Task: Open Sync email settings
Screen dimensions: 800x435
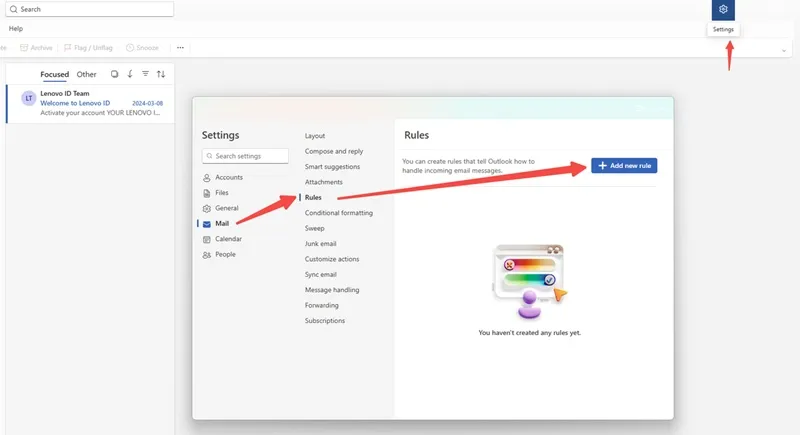Action: point(320,274)
